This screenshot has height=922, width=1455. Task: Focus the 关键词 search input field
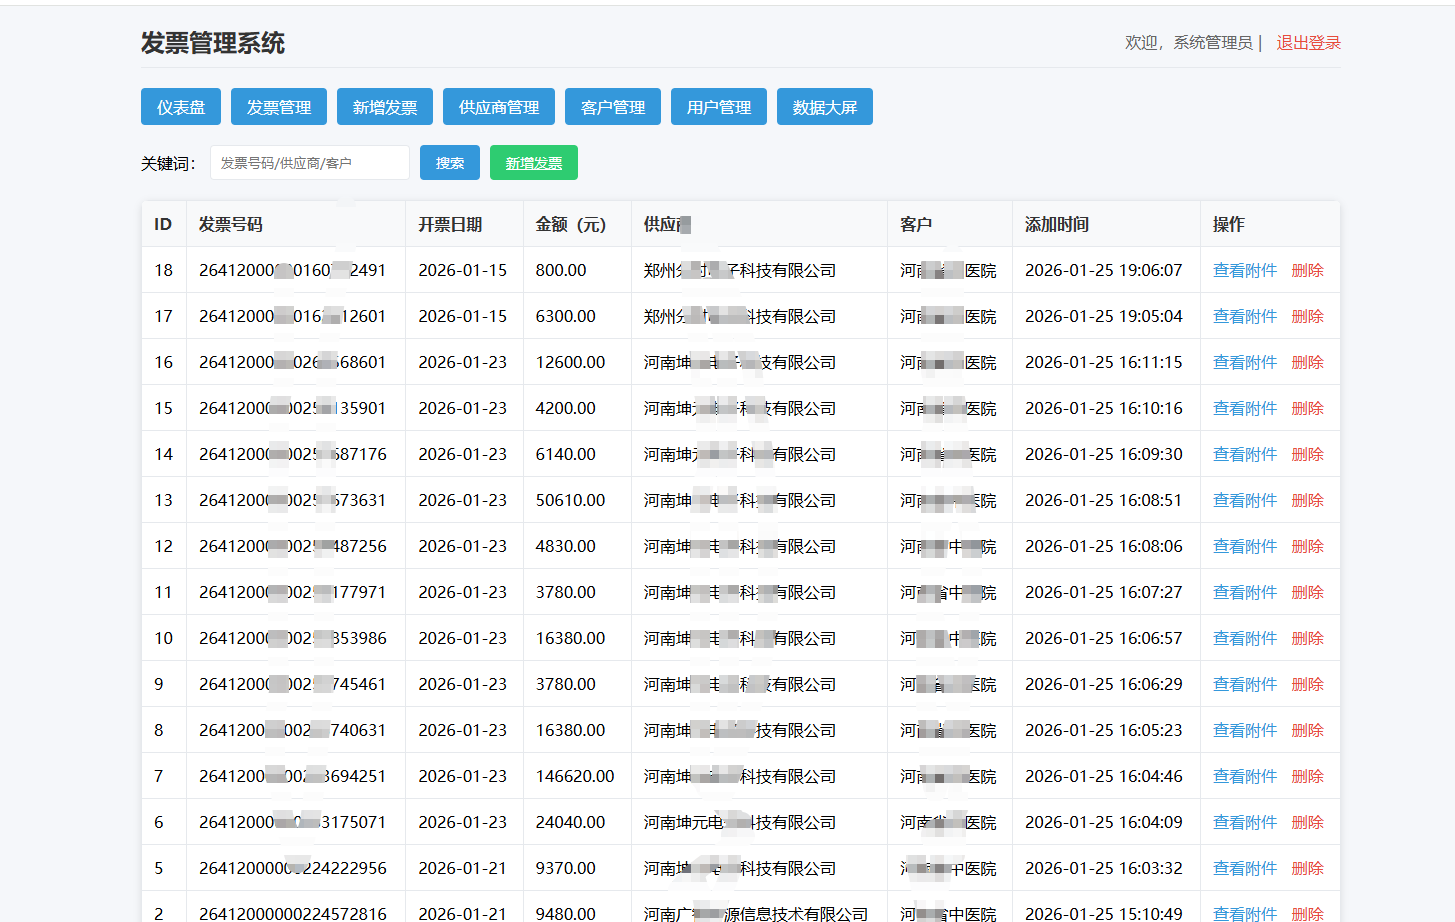(310, 163)
